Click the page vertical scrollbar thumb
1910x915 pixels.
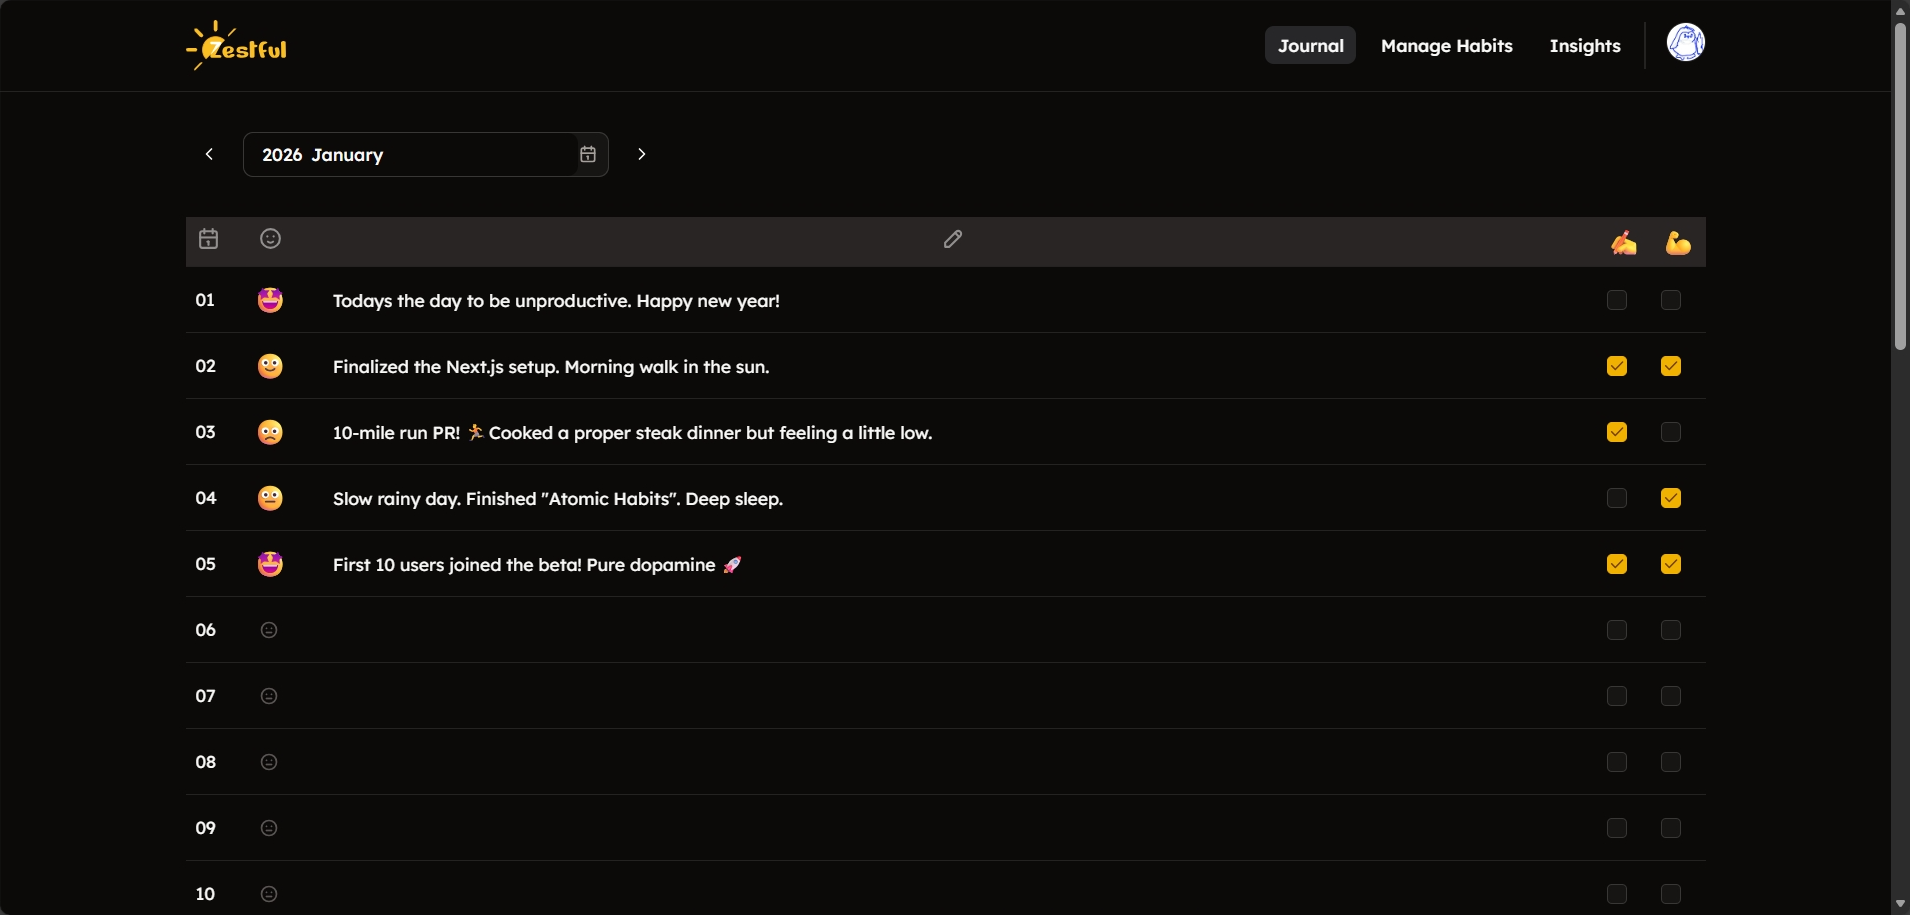pos(1900,185)
